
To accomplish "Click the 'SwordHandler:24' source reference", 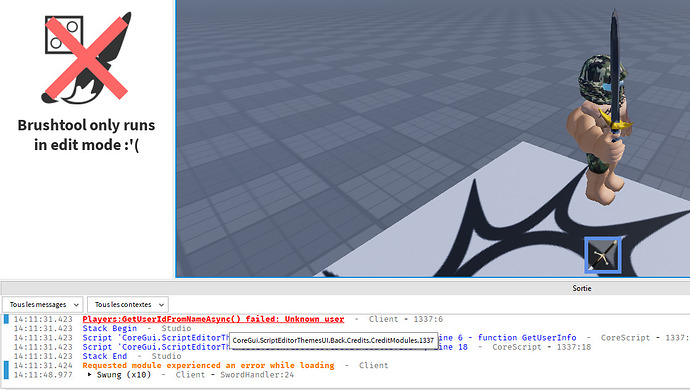I will (x=257, y=375).
